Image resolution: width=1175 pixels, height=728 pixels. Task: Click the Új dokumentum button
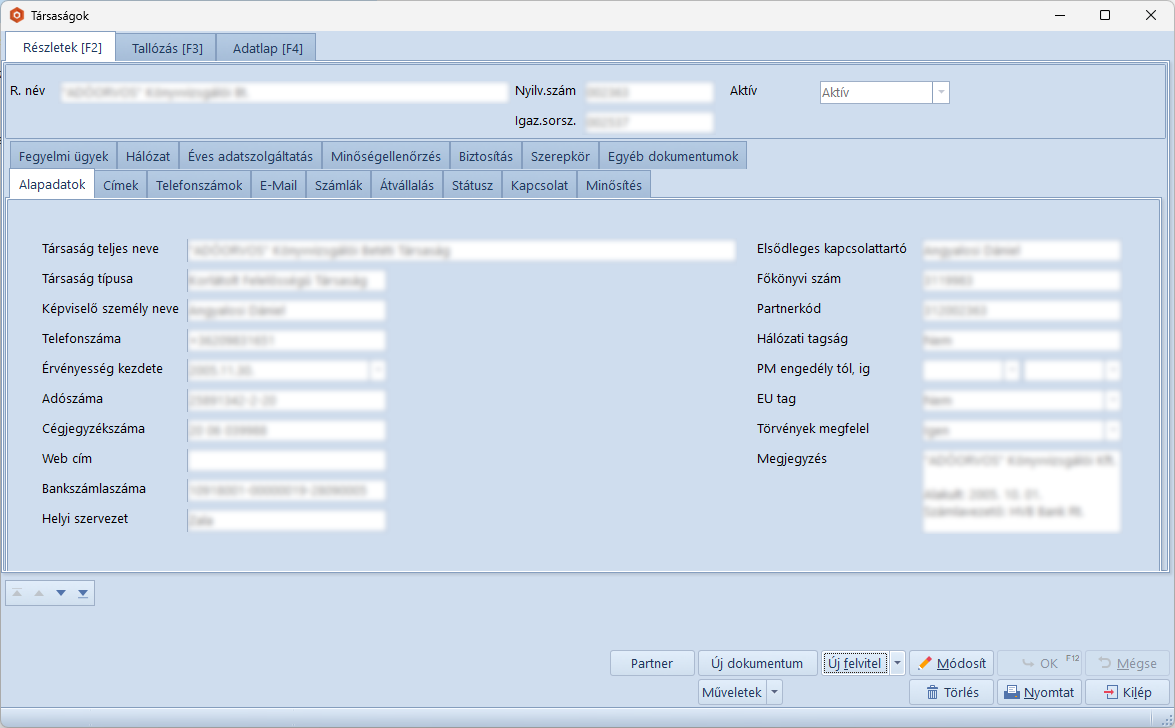(x=756, y=663)
